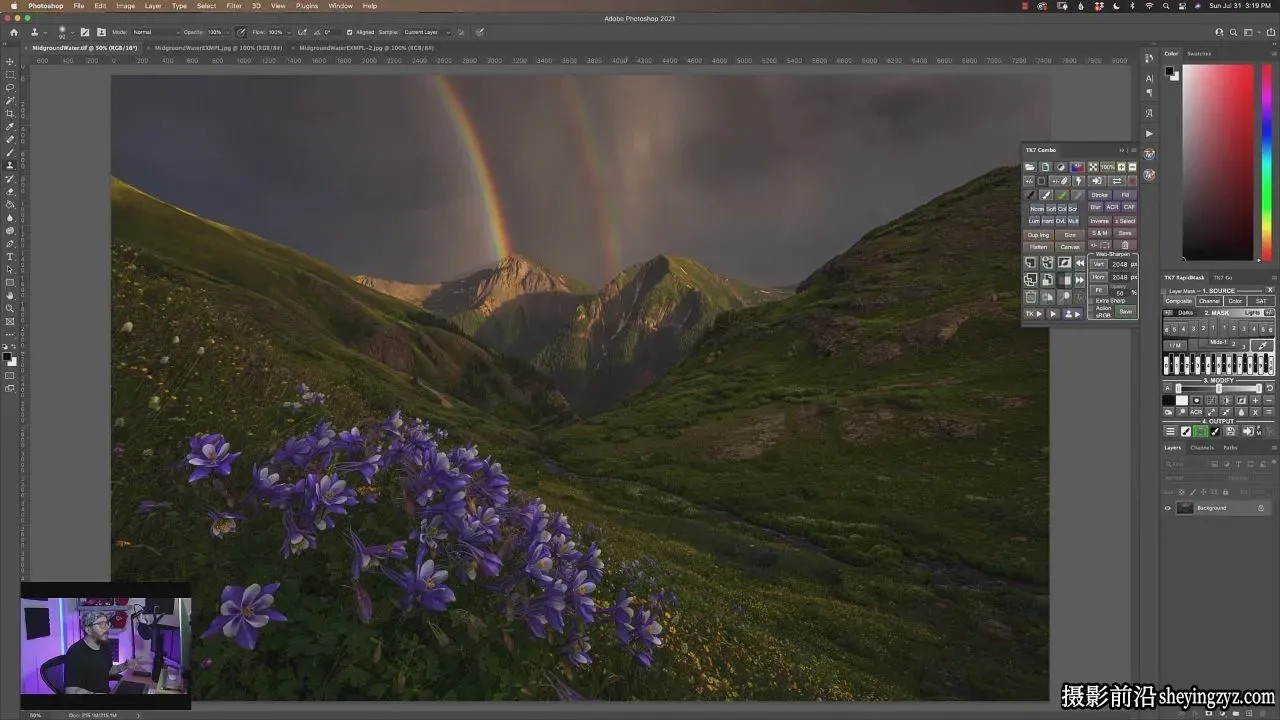
Task: Toggle the Extra Sharp checkbox
Action: (x=1092, y=301)
